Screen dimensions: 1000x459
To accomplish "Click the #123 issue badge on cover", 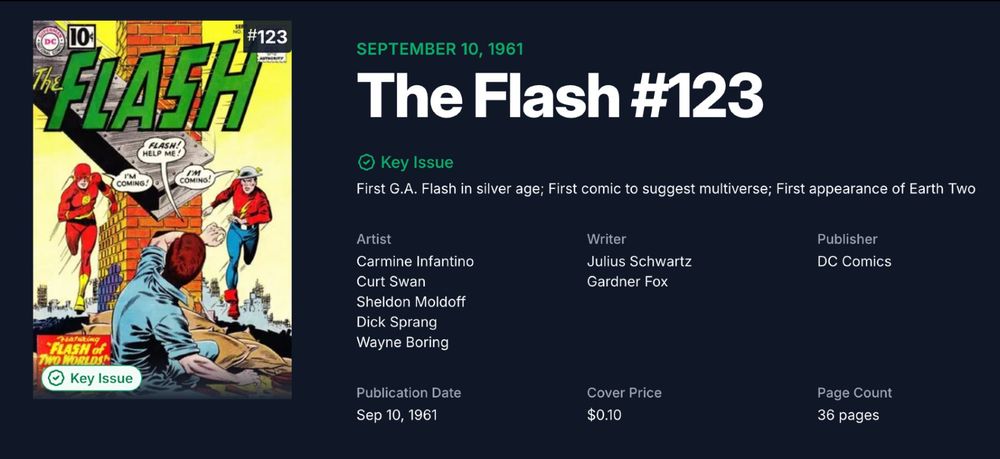I will [x=267, y=36].
